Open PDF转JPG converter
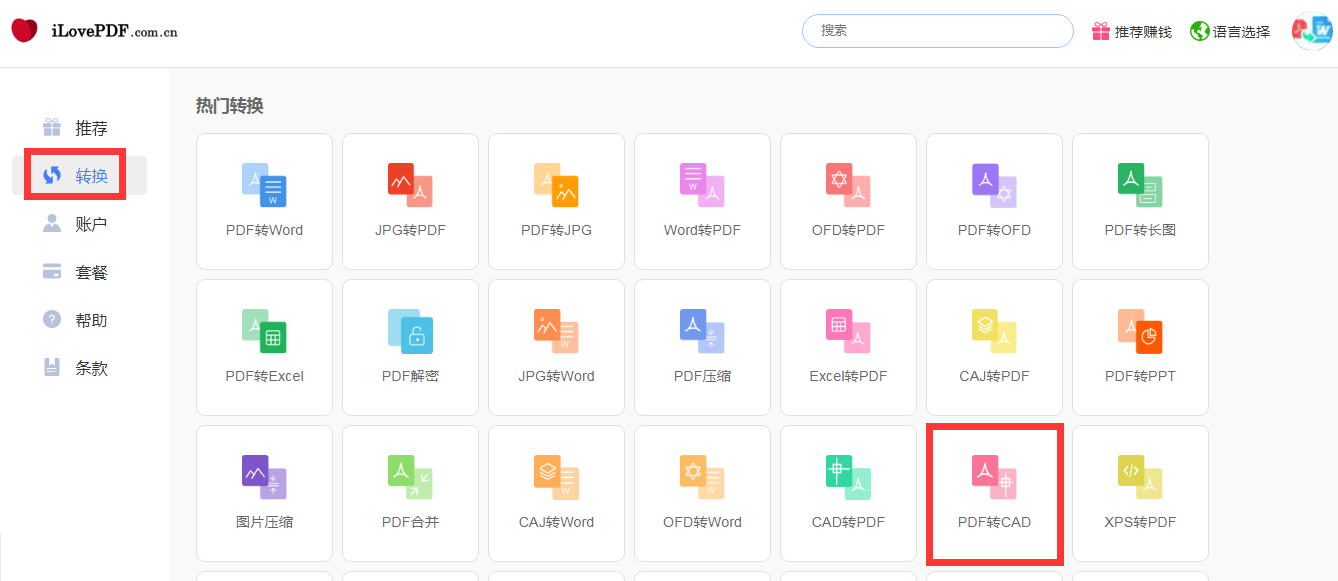 556,201
